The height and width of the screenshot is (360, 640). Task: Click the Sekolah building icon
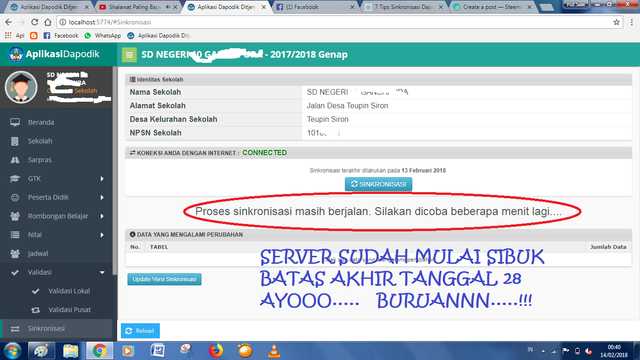[15, 141]
